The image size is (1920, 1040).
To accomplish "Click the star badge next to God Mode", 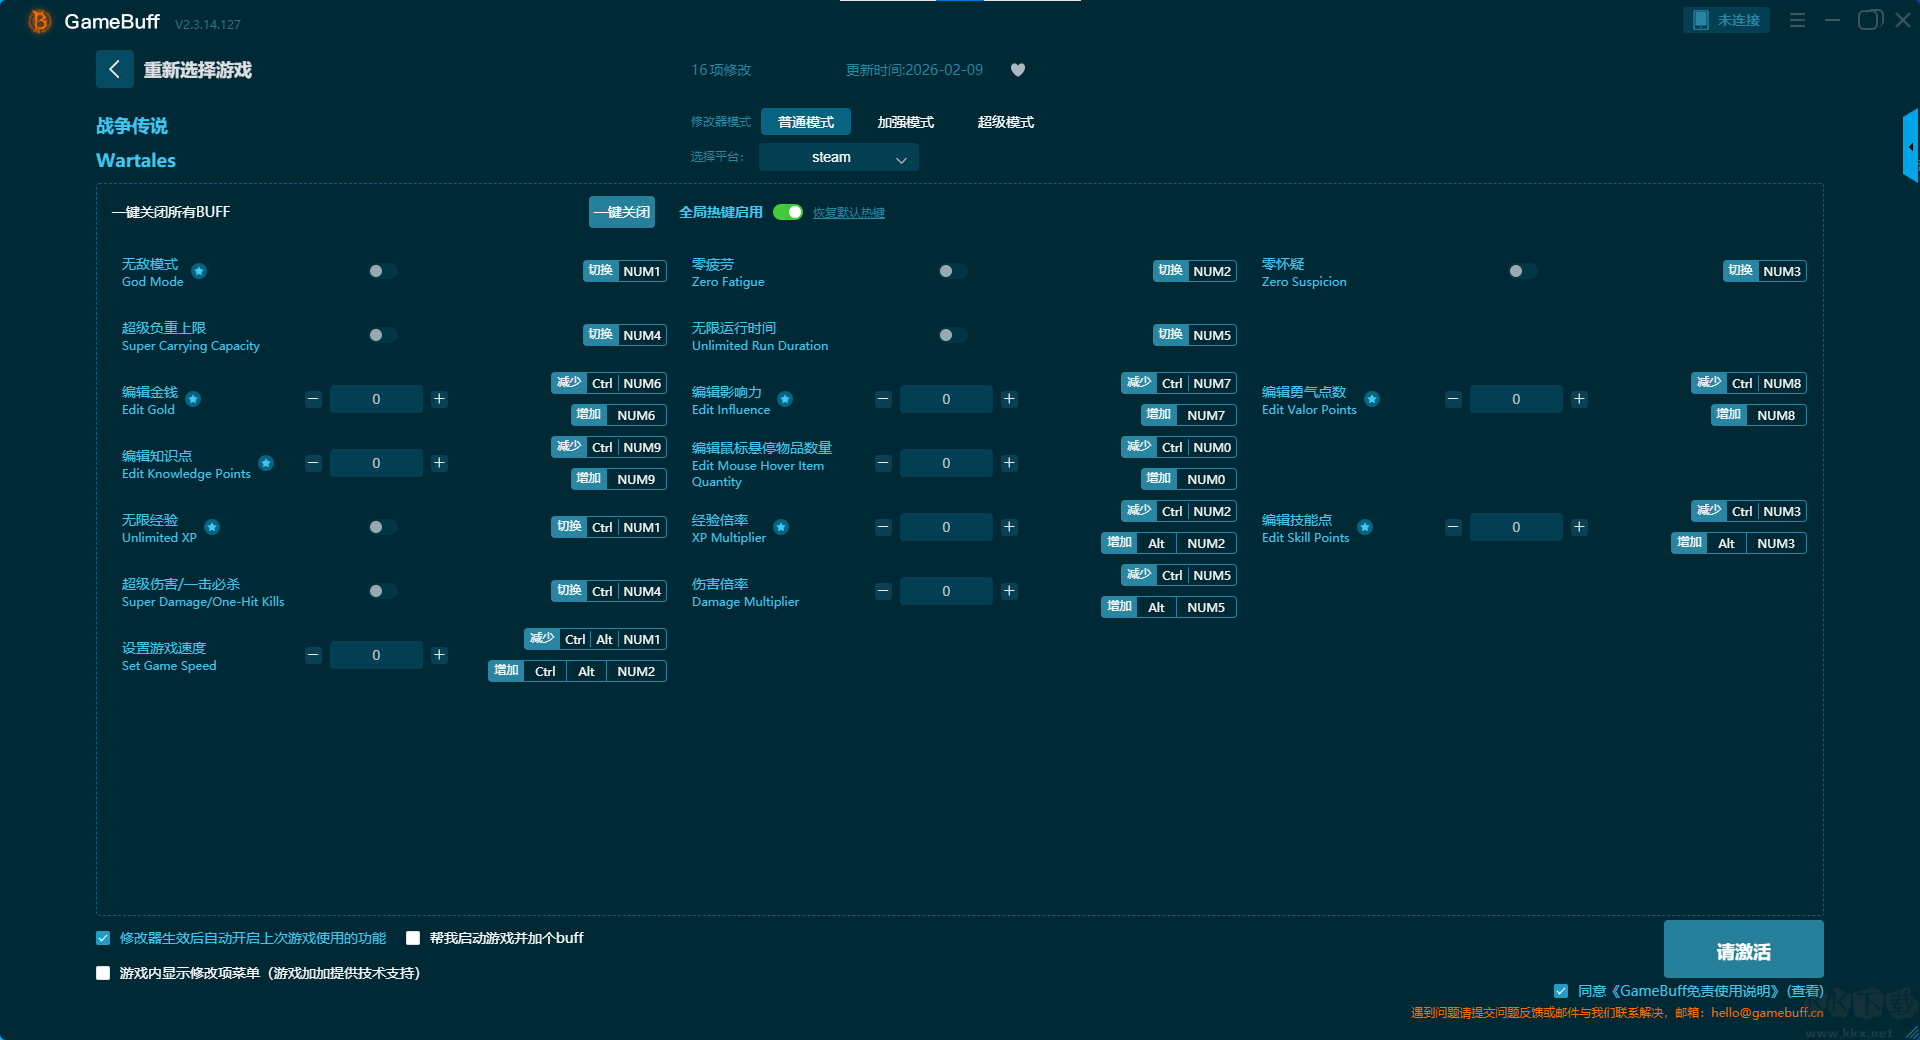I will [199, 271].
